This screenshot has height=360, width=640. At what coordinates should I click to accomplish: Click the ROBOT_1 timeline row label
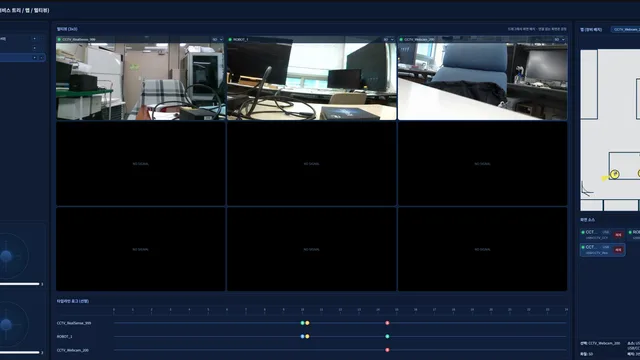64,337
